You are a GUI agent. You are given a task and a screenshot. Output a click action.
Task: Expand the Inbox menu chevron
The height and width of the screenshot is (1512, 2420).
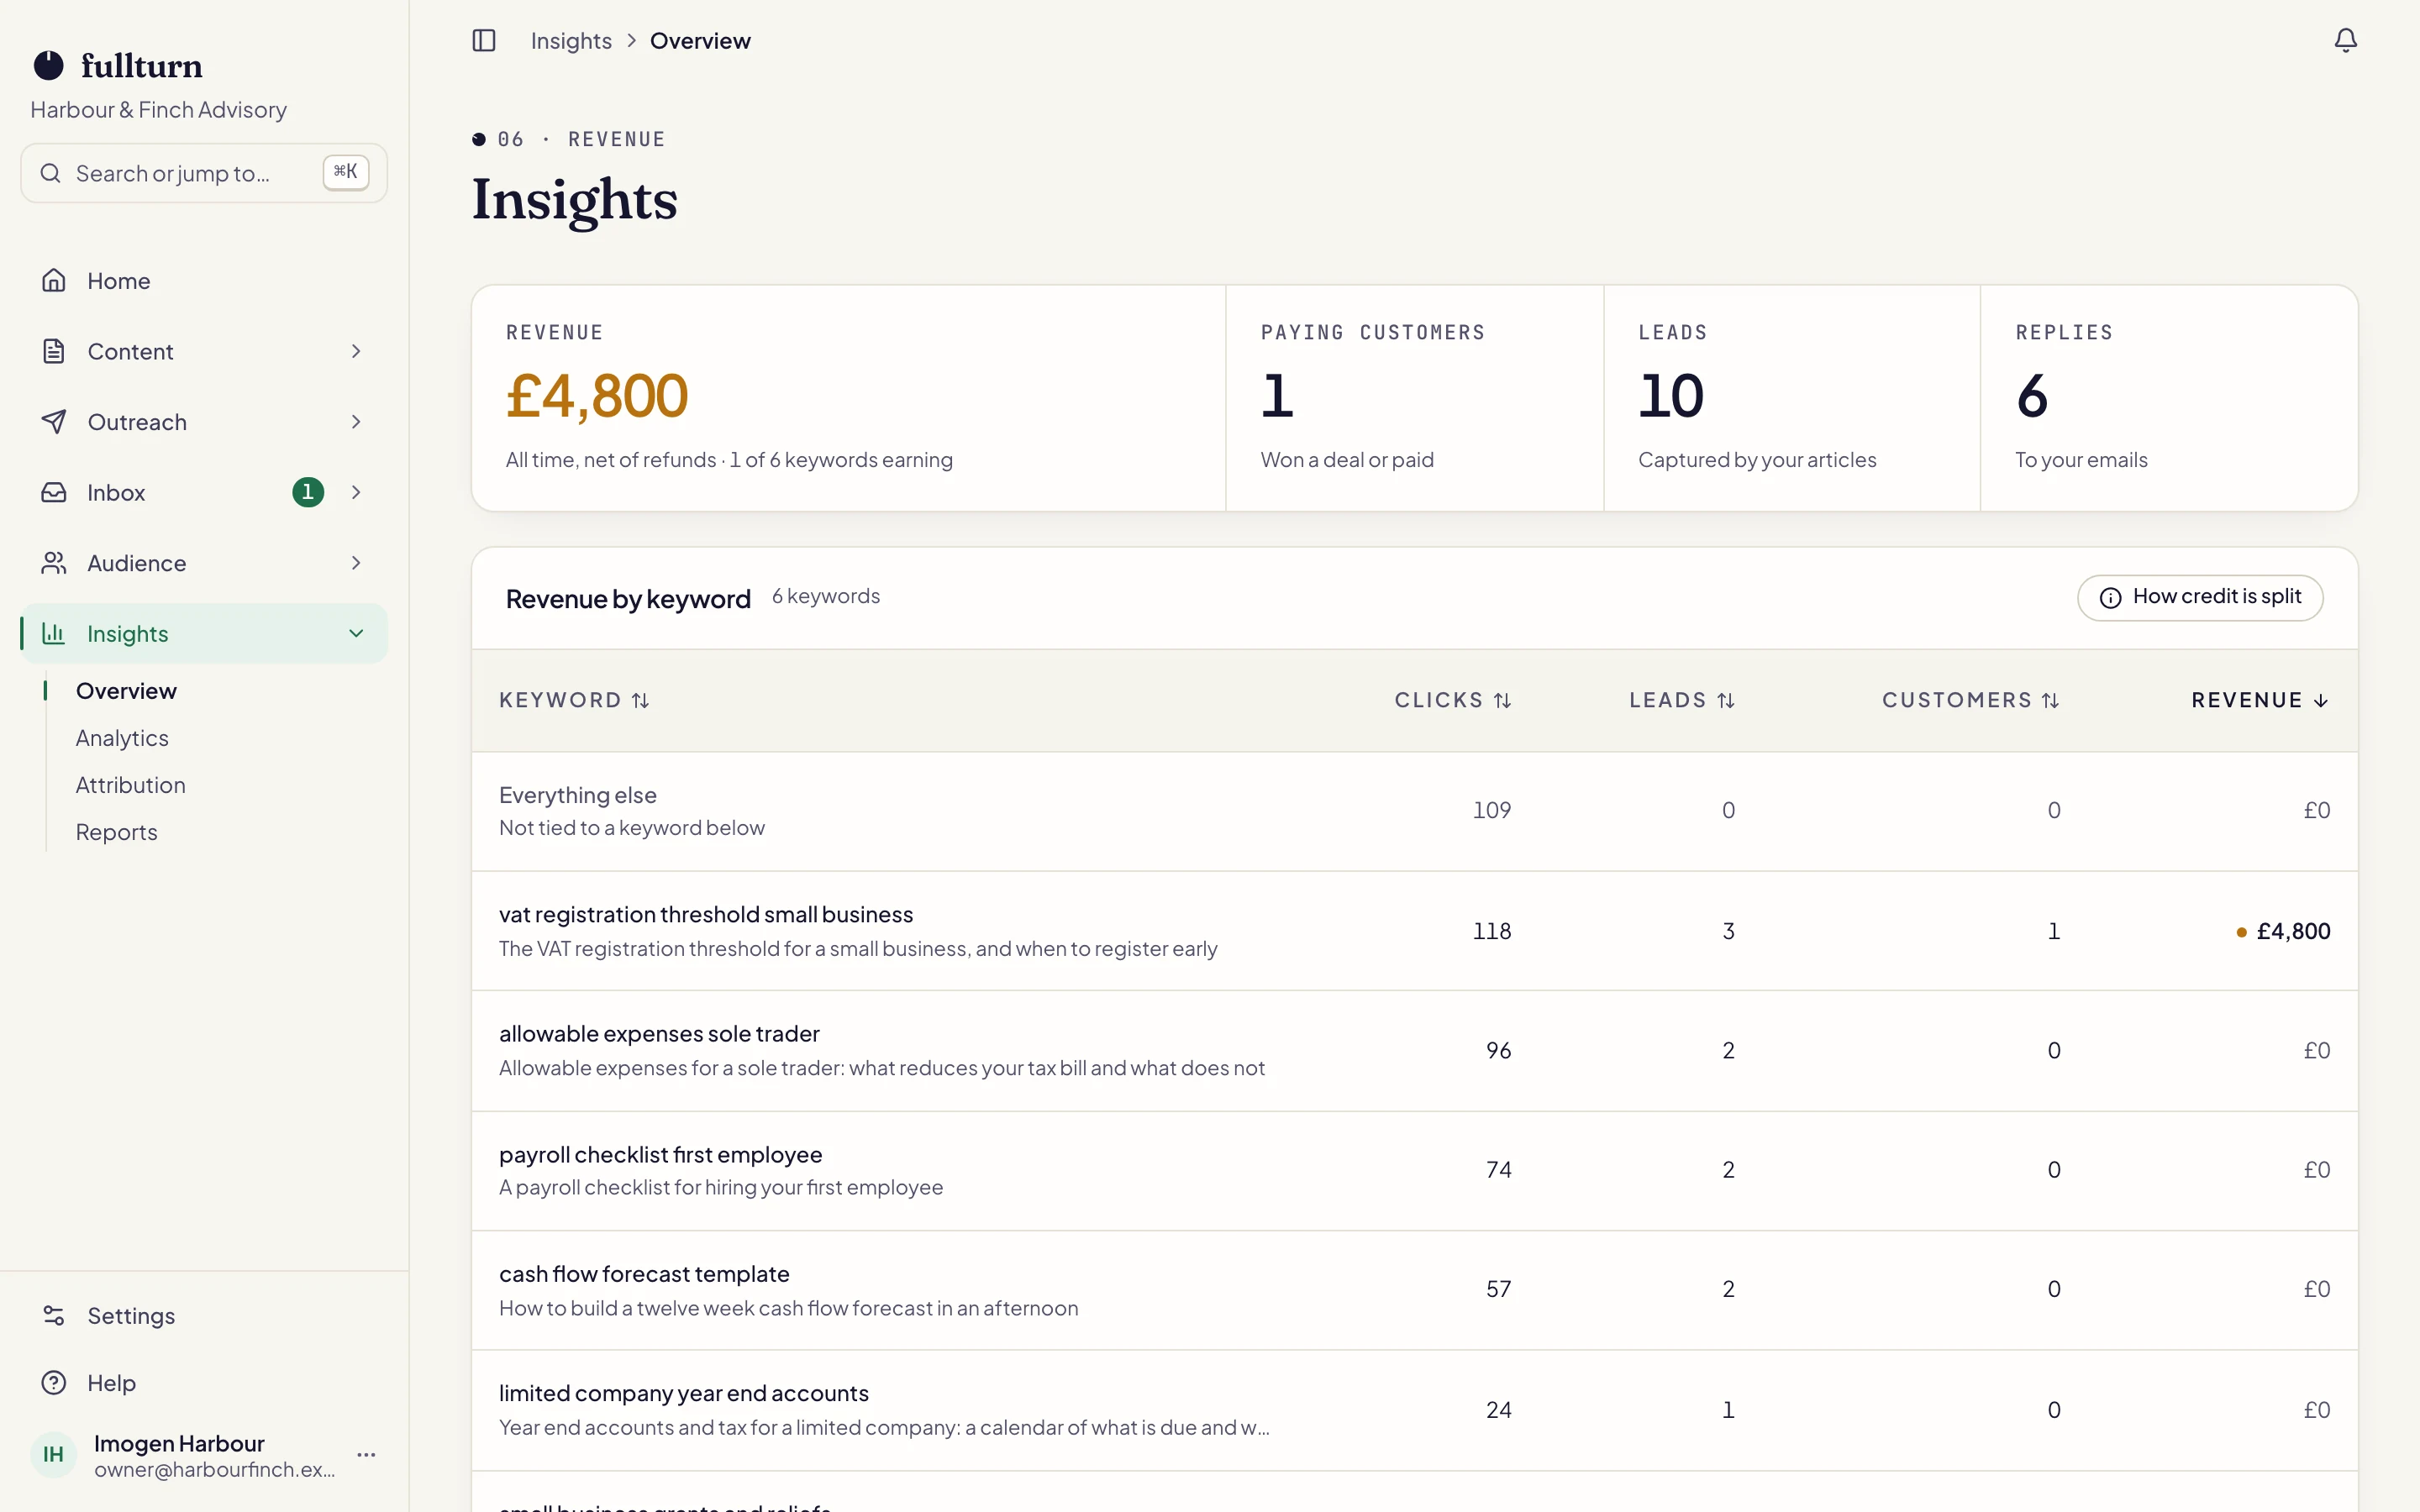pos(356,492)
